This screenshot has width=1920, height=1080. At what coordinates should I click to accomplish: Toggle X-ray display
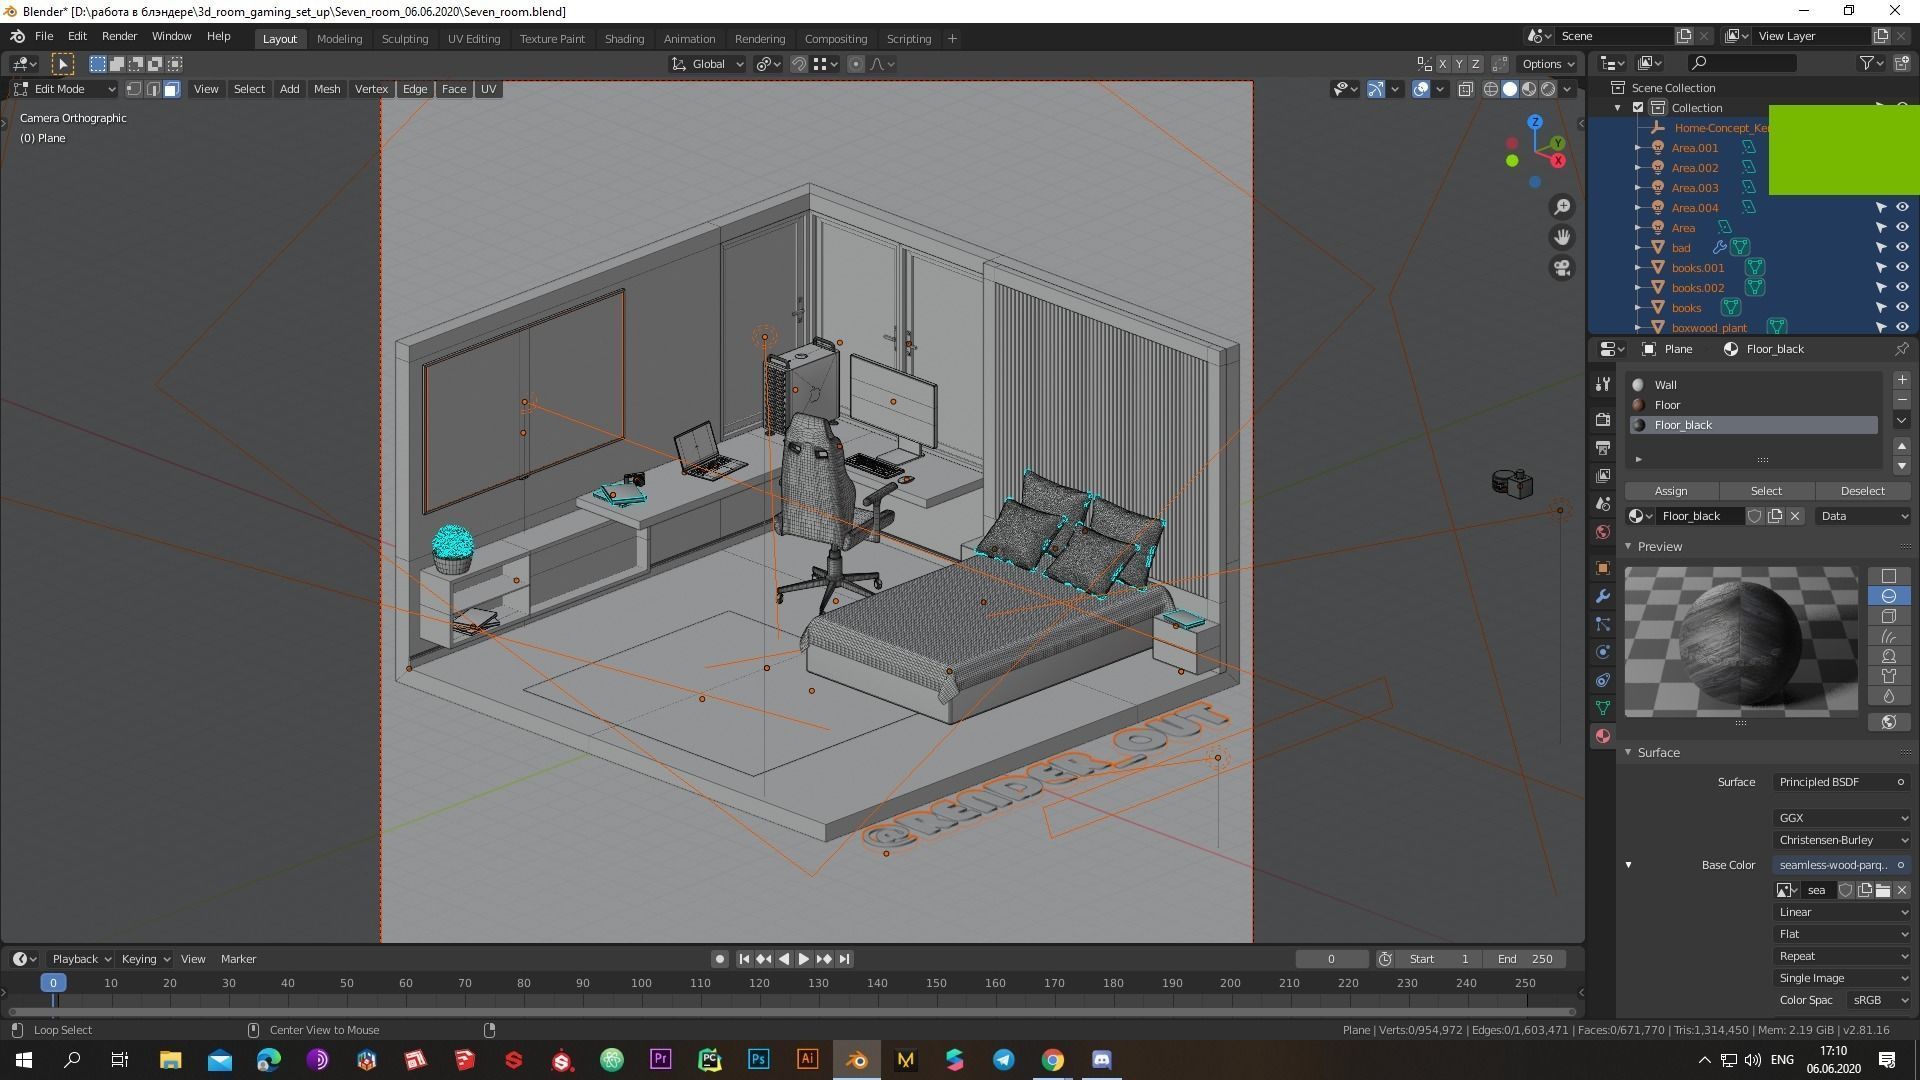pos(1465,89)
